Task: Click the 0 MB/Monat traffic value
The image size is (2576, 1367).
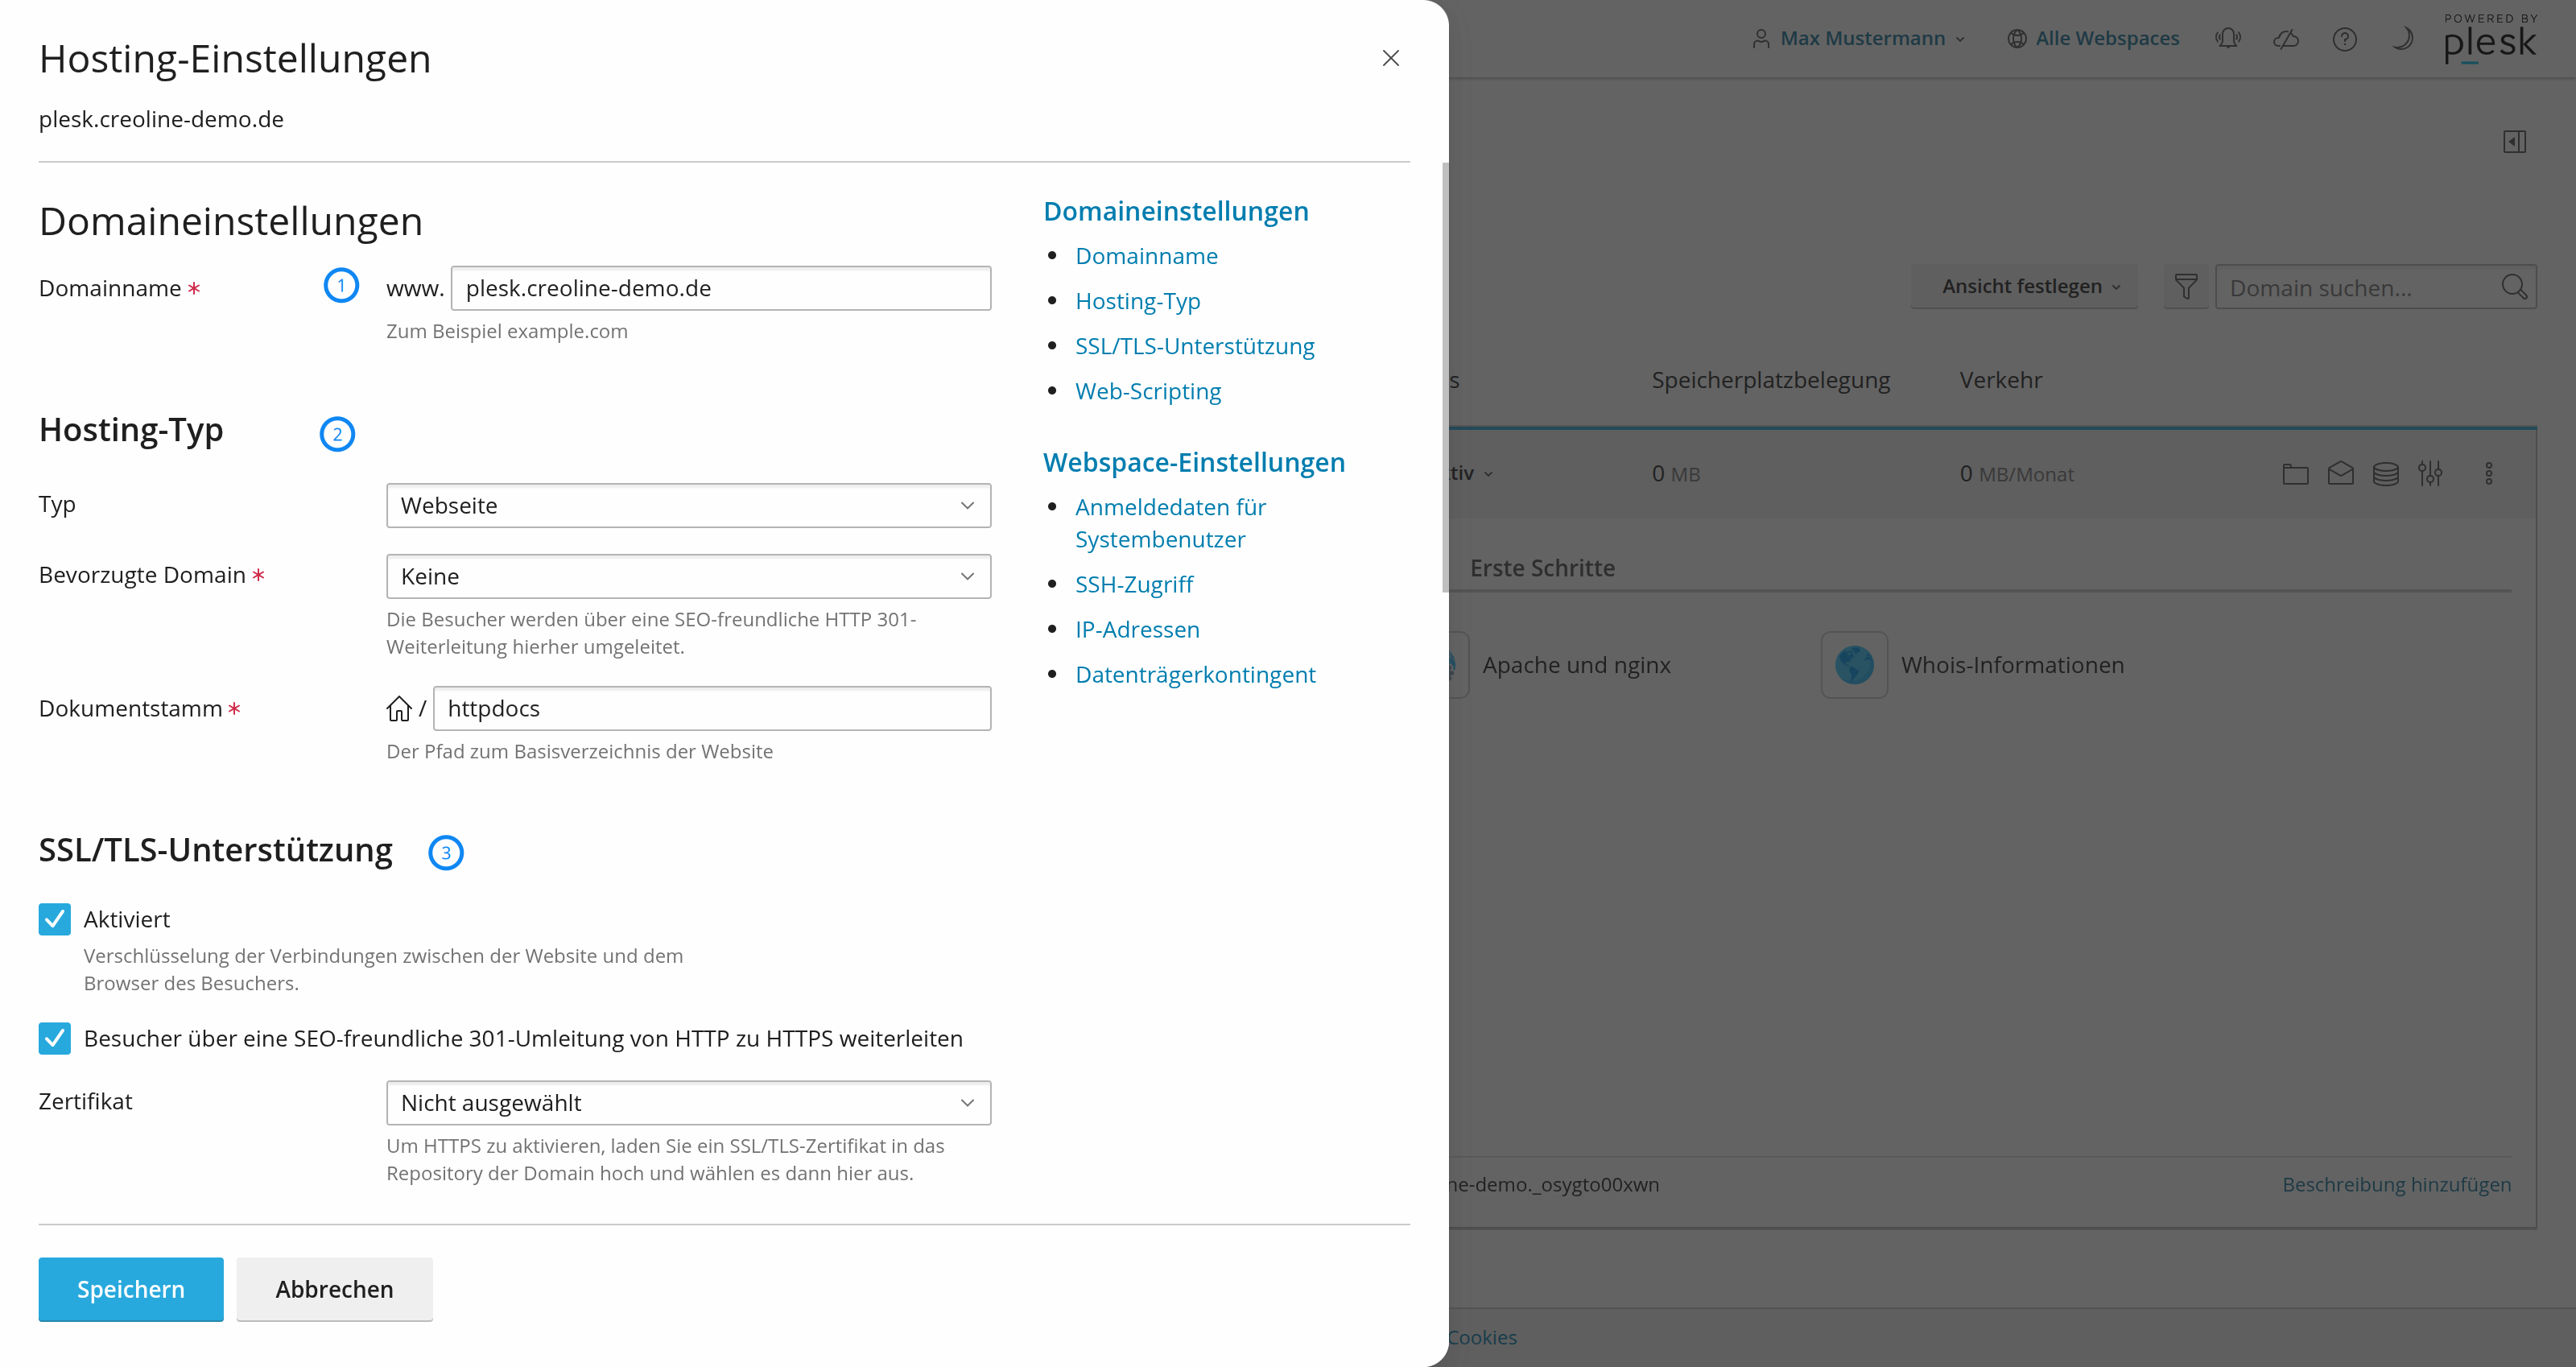Action: tap(2017, 474)
